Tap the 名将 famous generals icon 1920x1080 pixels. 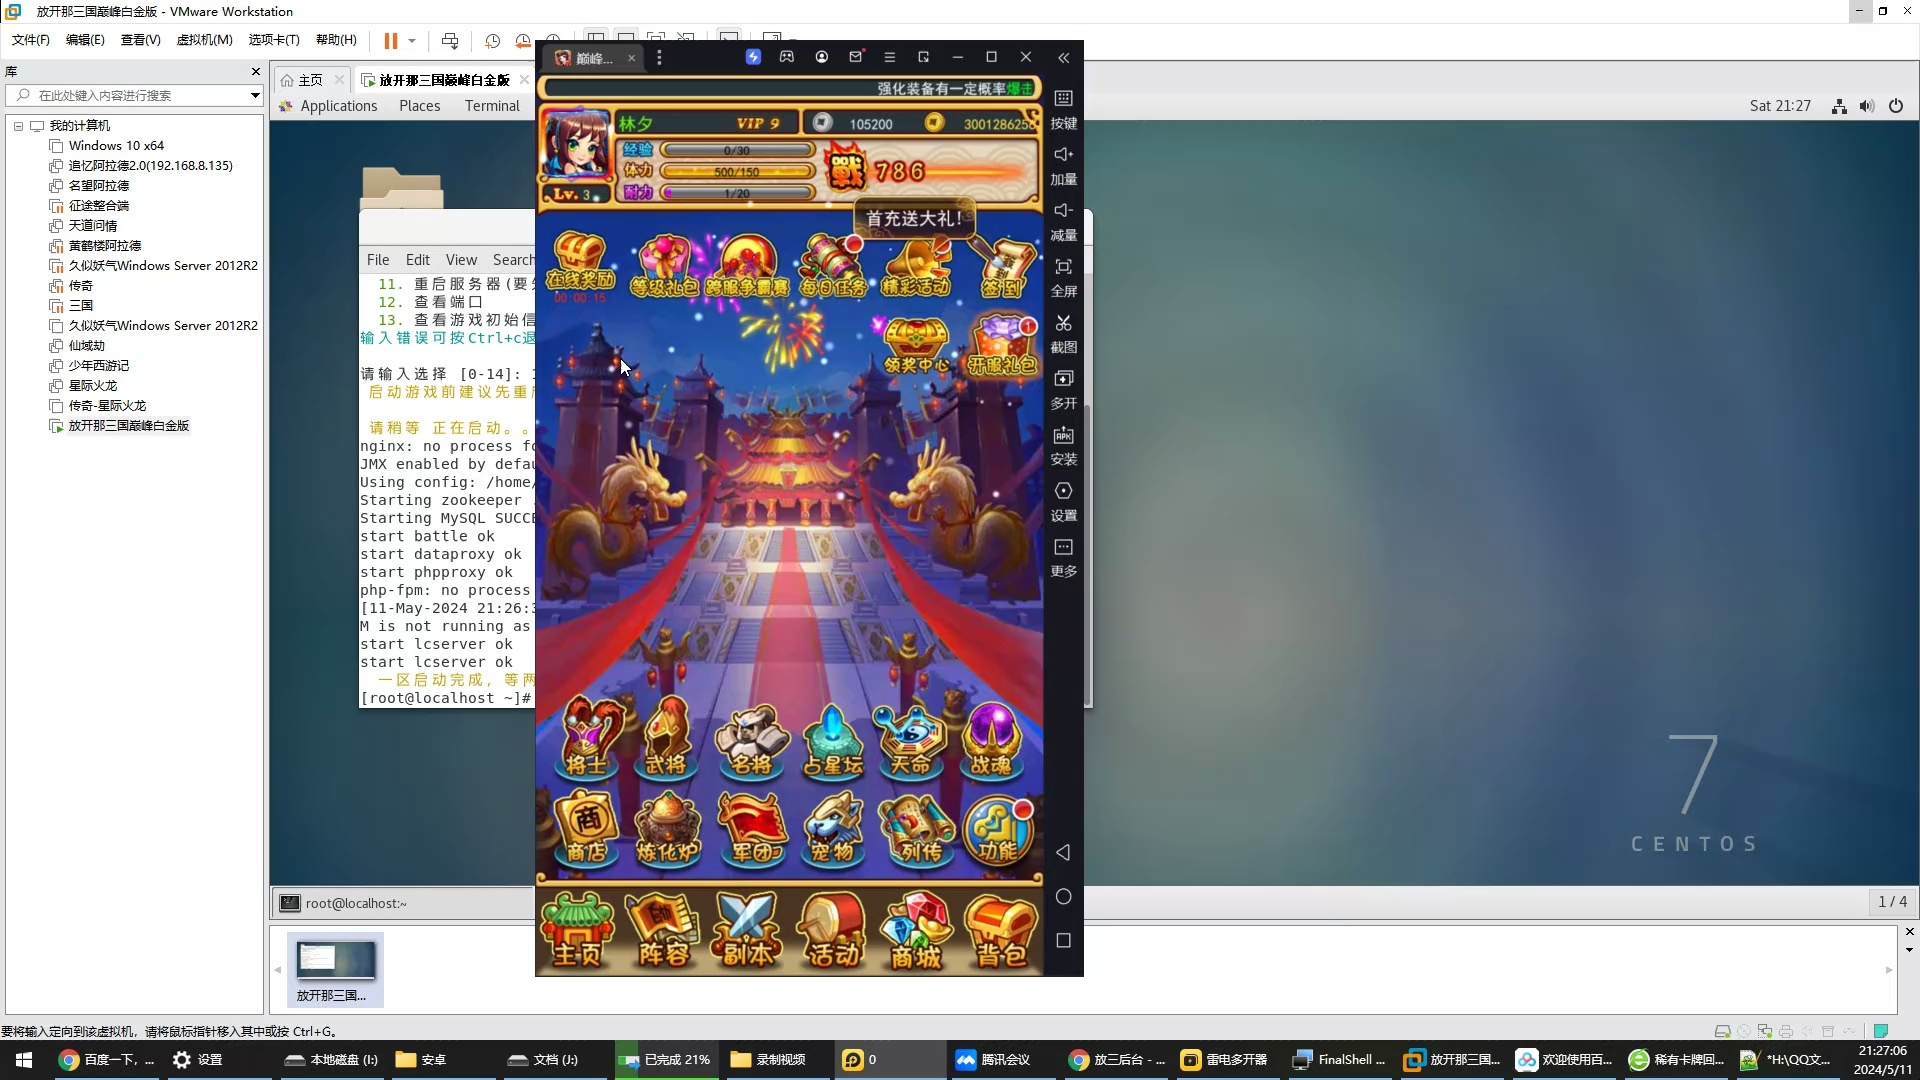pos(752,740)
